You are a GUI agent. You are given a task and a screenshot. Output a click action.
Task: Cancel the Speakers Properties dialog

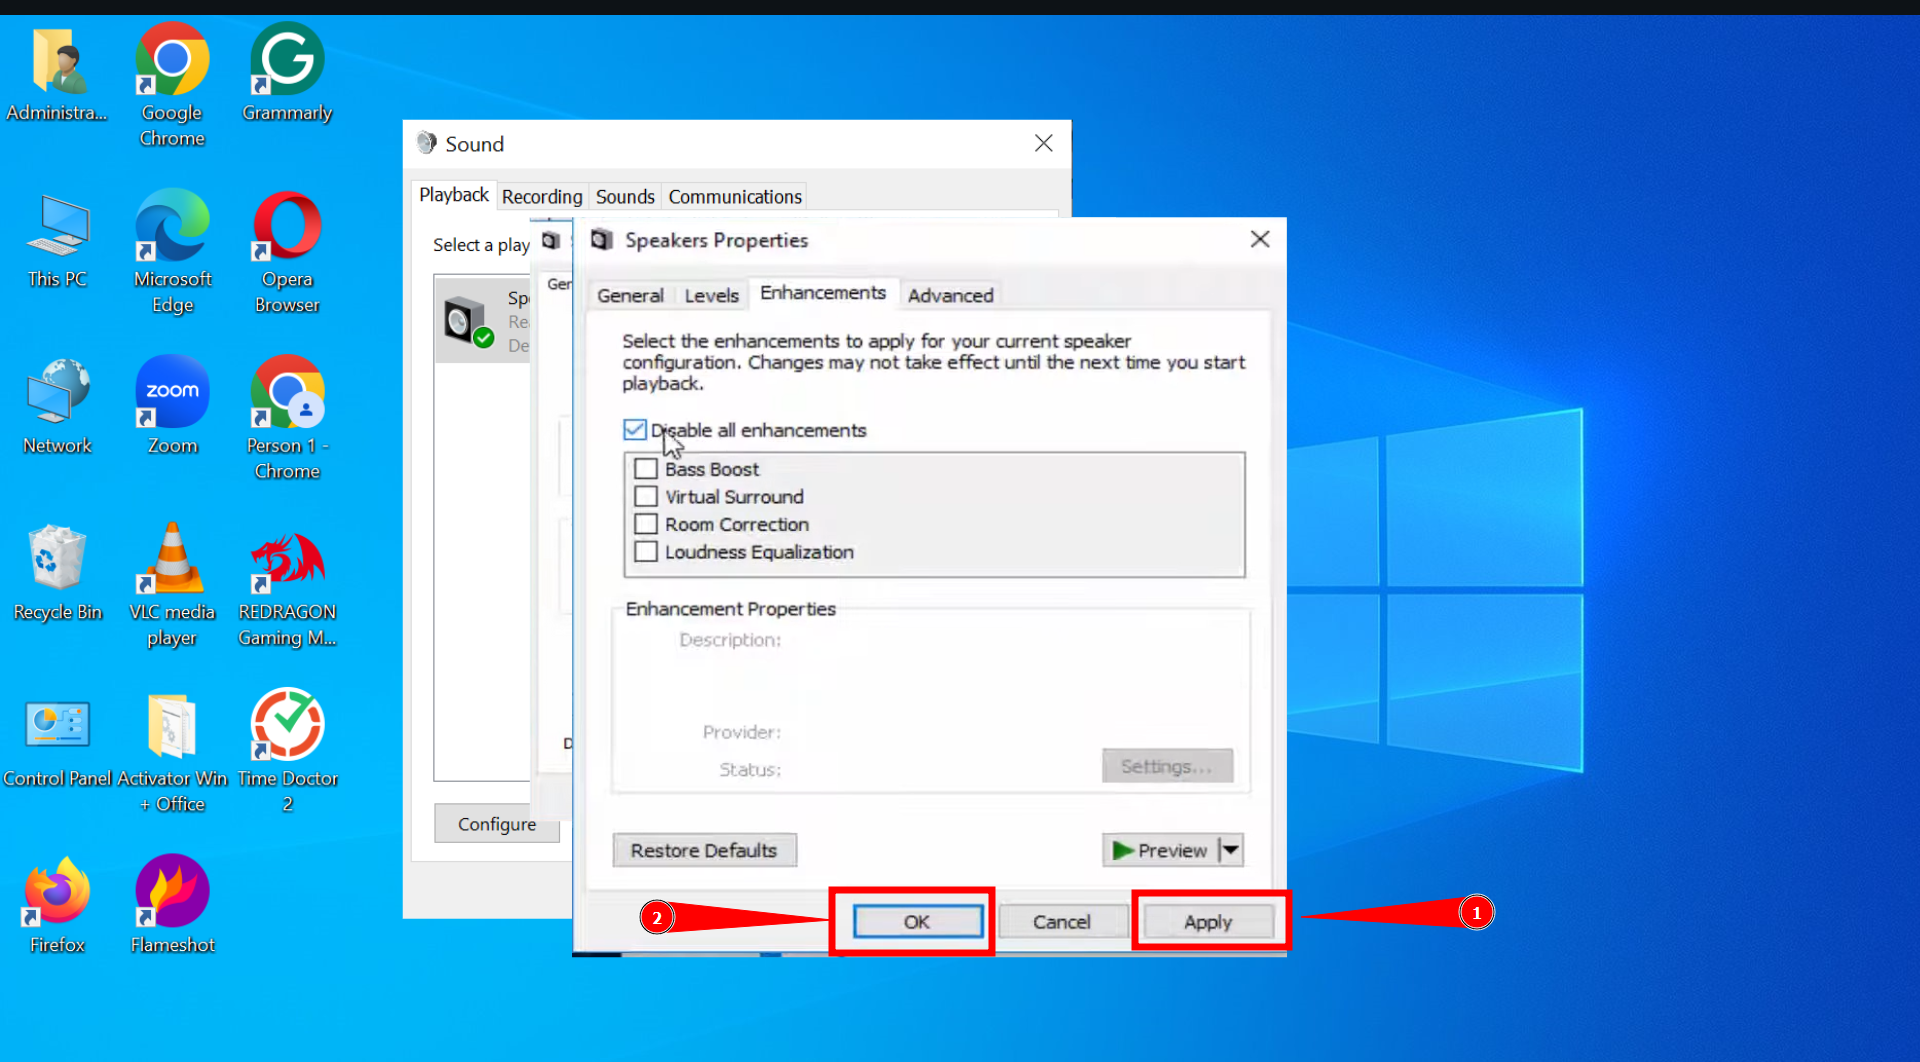point(1062,922)
